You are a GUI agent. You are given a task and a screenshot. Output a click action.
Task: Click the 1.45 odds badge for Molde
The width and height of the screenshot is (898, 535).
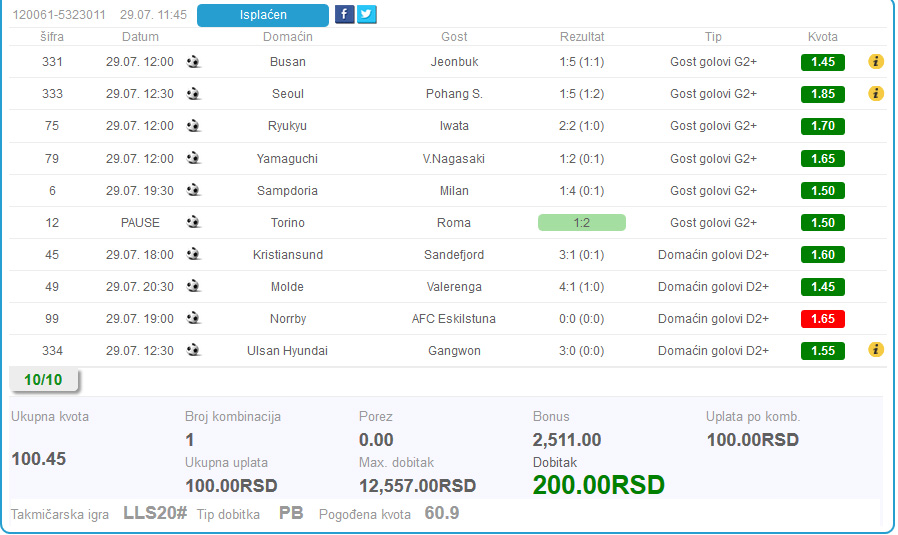822,287
